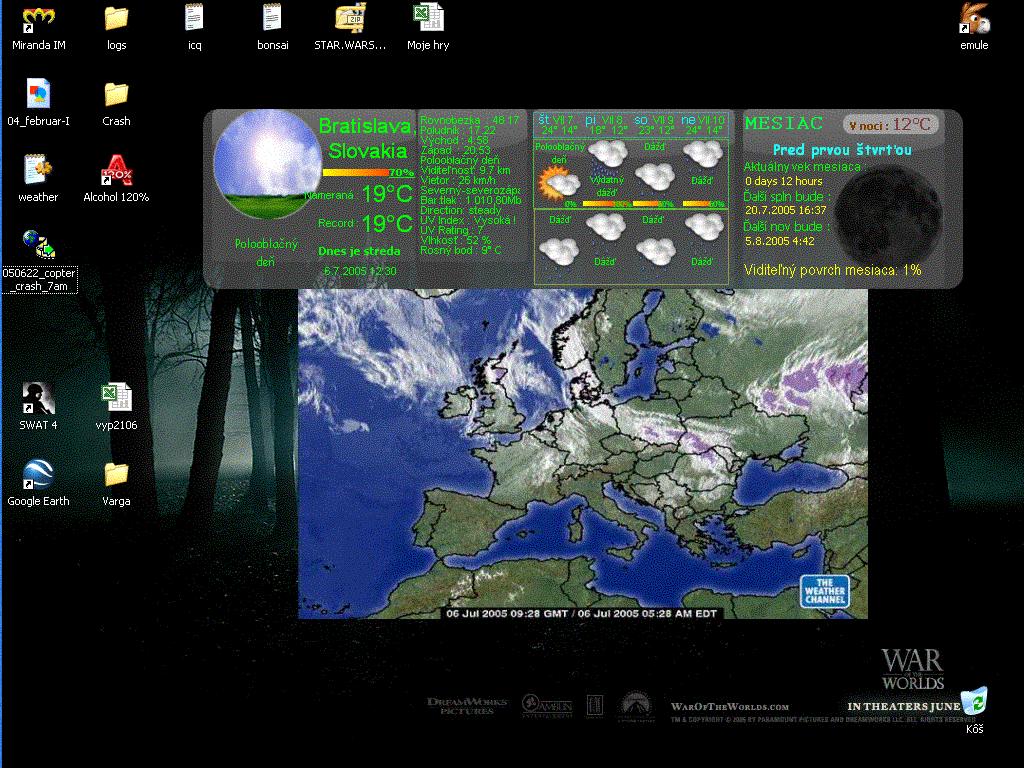The width and height of the screenshot is (1024, 768).
Task: Click the Slovakia country label
Action: point(368,151)
